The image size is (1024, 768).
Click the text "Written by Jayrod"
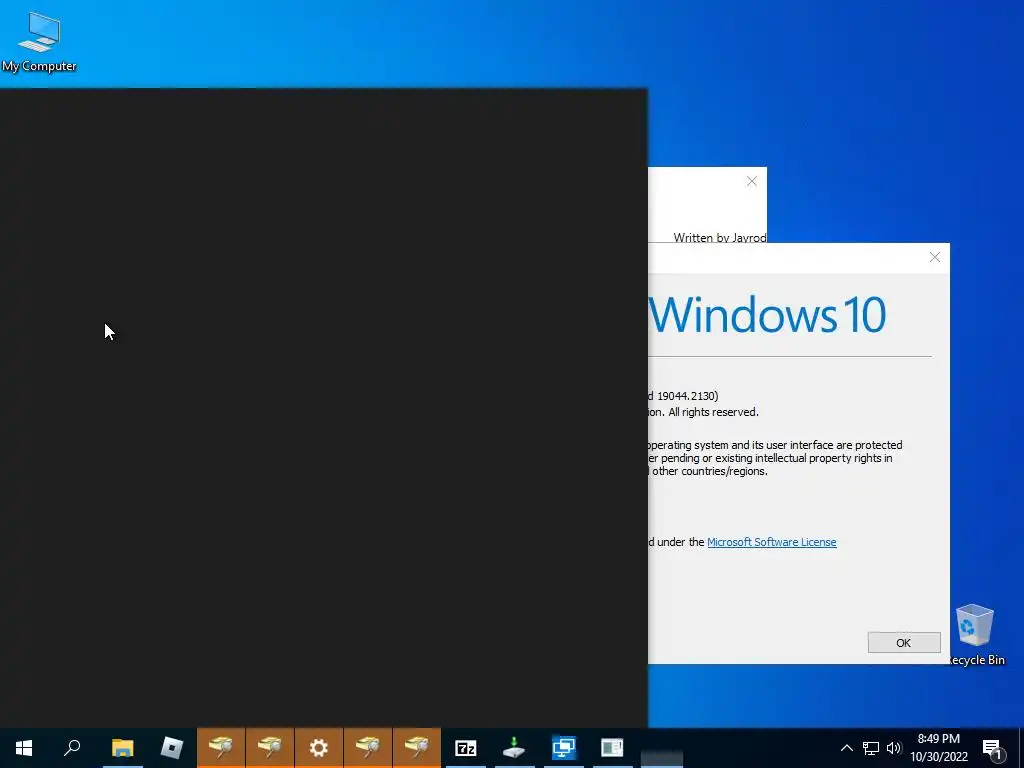point(720,237)
